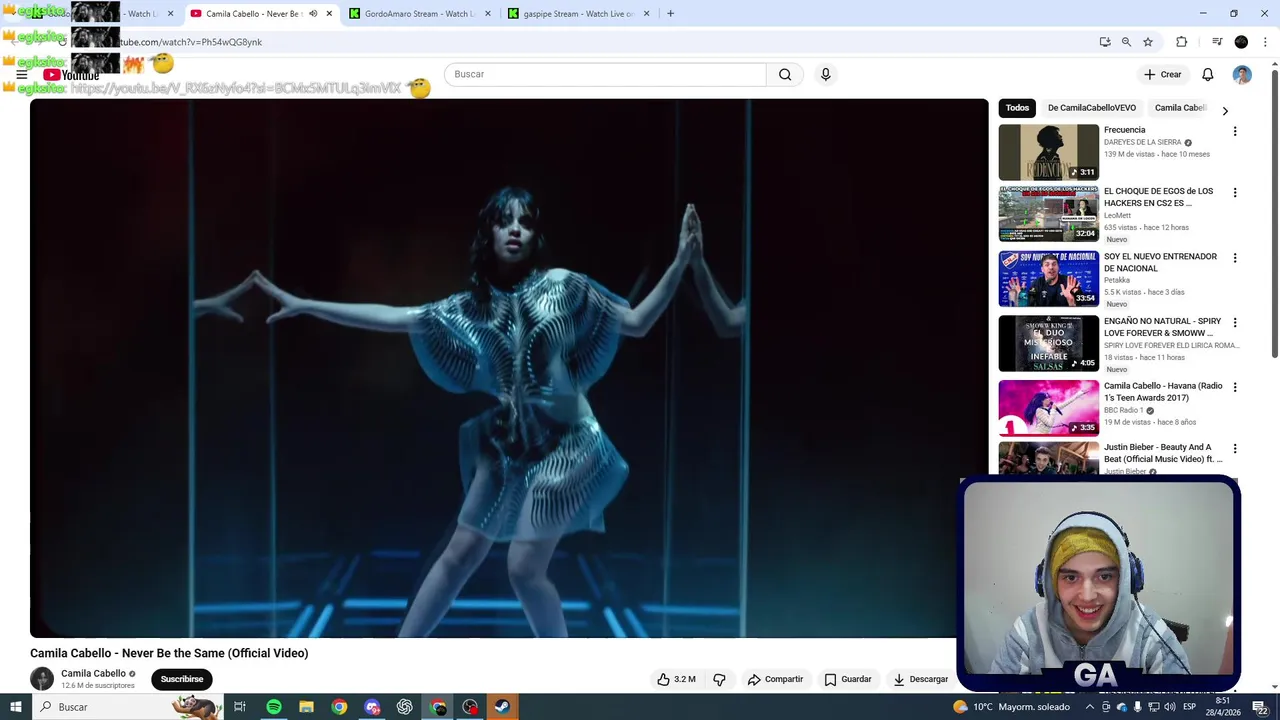The width and height of the screenshot is (1280, 720).
Task: Open YouTube notifications bell
Action: tap(1207, 74)
